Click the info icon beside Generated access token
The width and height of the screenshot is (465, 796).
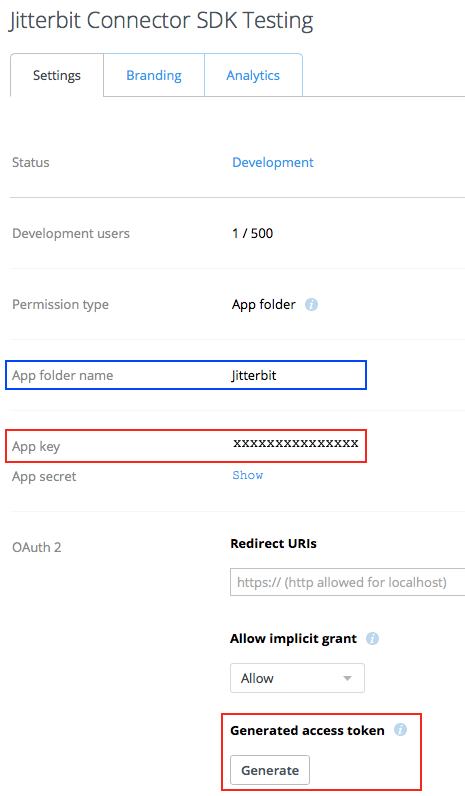click(400, 730)
